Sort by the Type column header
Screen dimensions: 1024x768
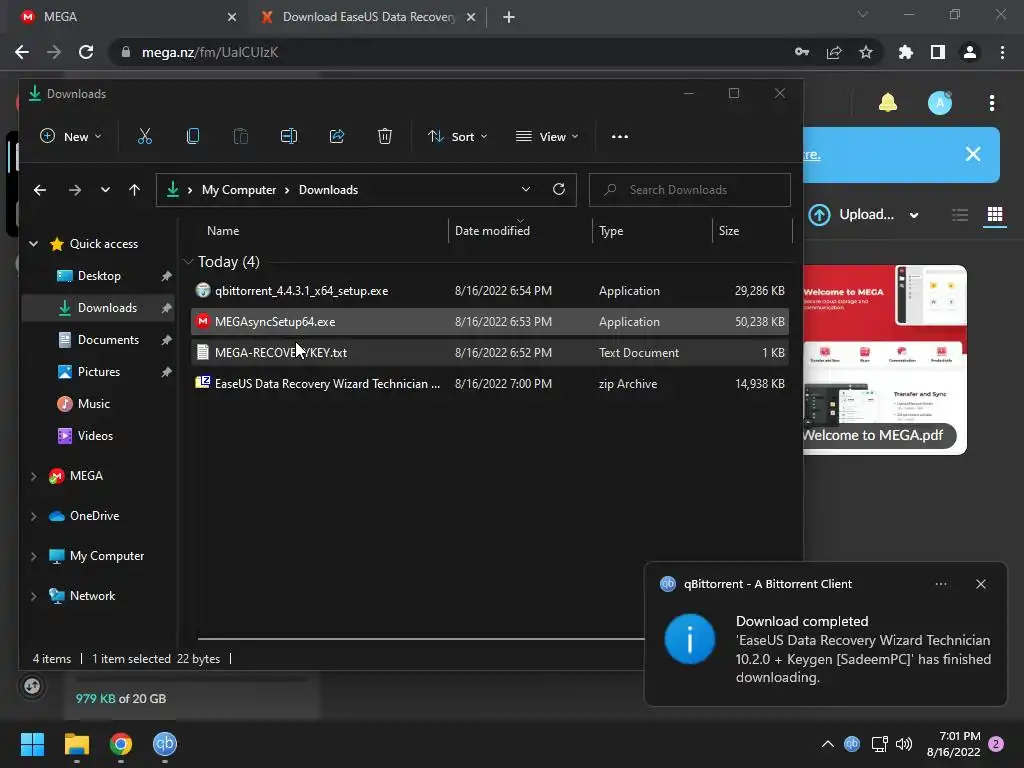(611, 231)
